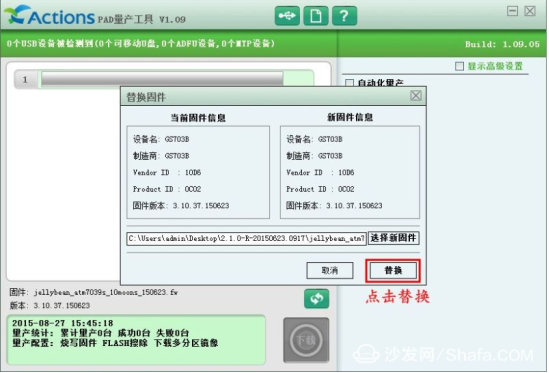The image size is (549, 373).
Task: Toggle the 自动化量产 checkbox
Action: point(349,83)
